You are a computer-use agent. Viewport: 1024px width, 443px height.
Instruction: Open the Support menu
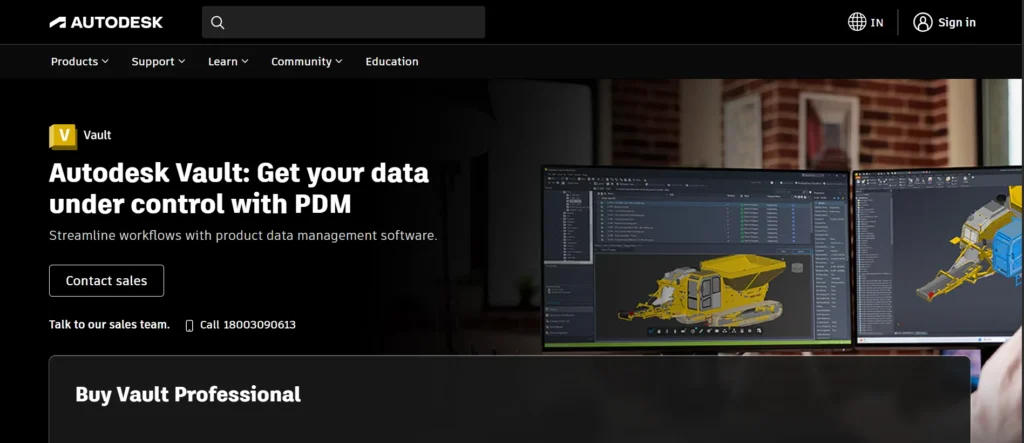tap(158, 61)
